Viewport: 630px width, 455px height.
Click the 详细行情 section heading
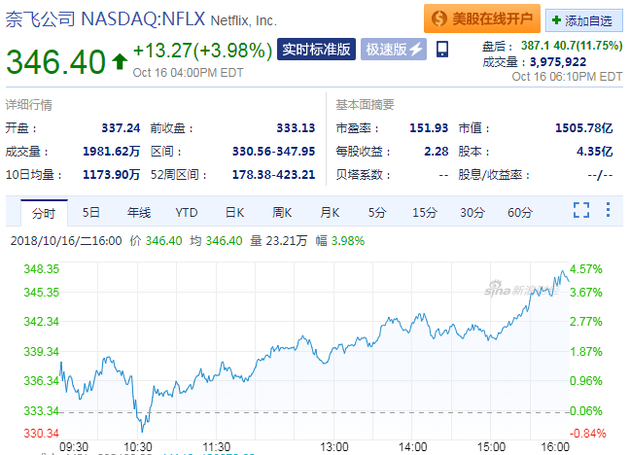(29, 105)
